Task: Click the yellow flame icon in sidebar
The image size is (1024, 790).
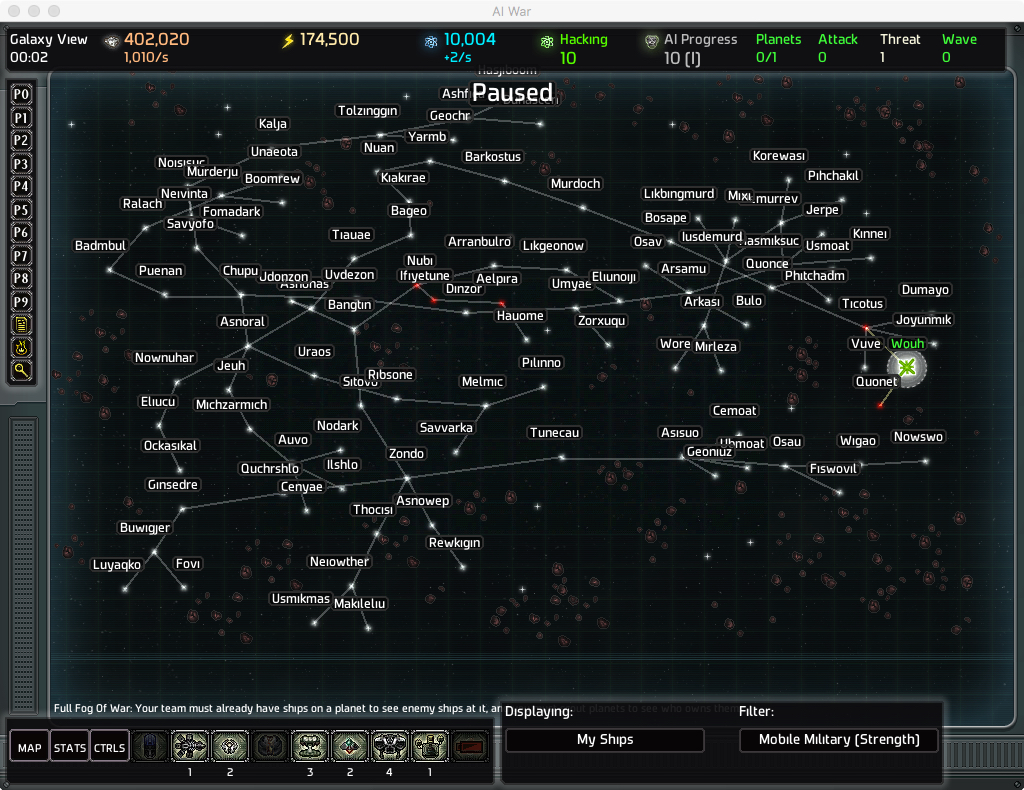Action: point(21,347)
